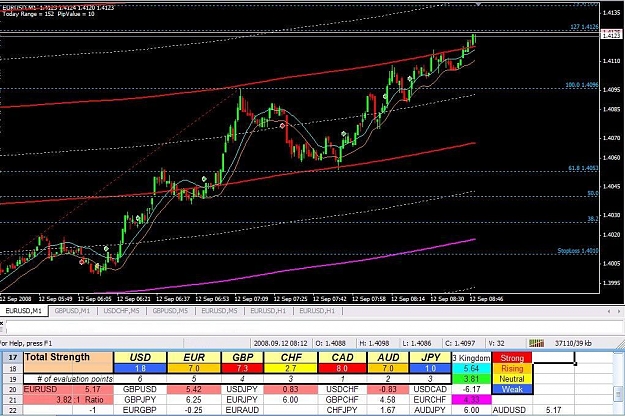
Task: Click the orange Rising legend cell
Action: point(512,369)
